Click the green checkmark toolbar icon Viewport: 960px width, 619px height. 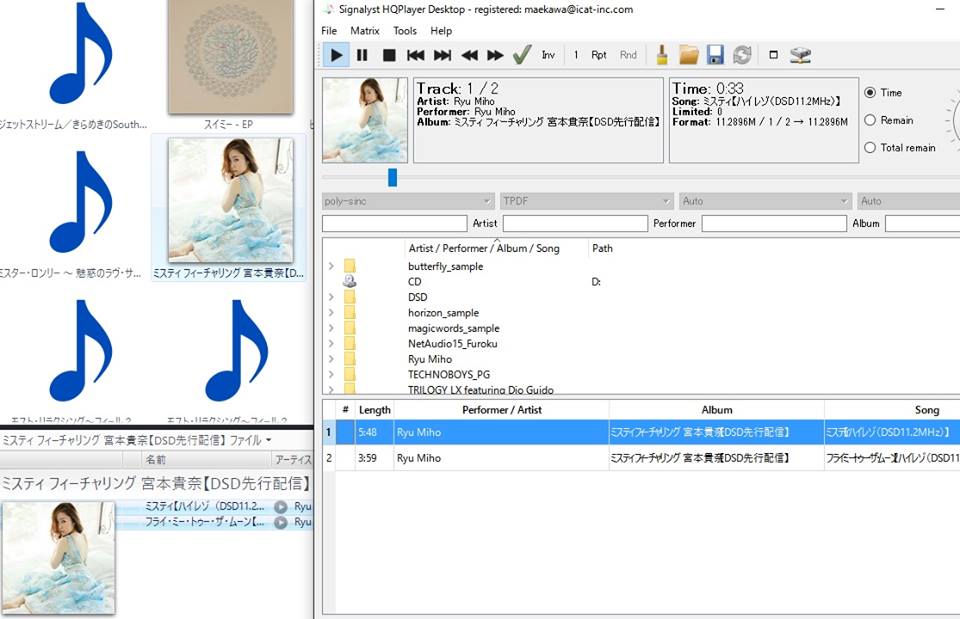click(x=522, y=55)
